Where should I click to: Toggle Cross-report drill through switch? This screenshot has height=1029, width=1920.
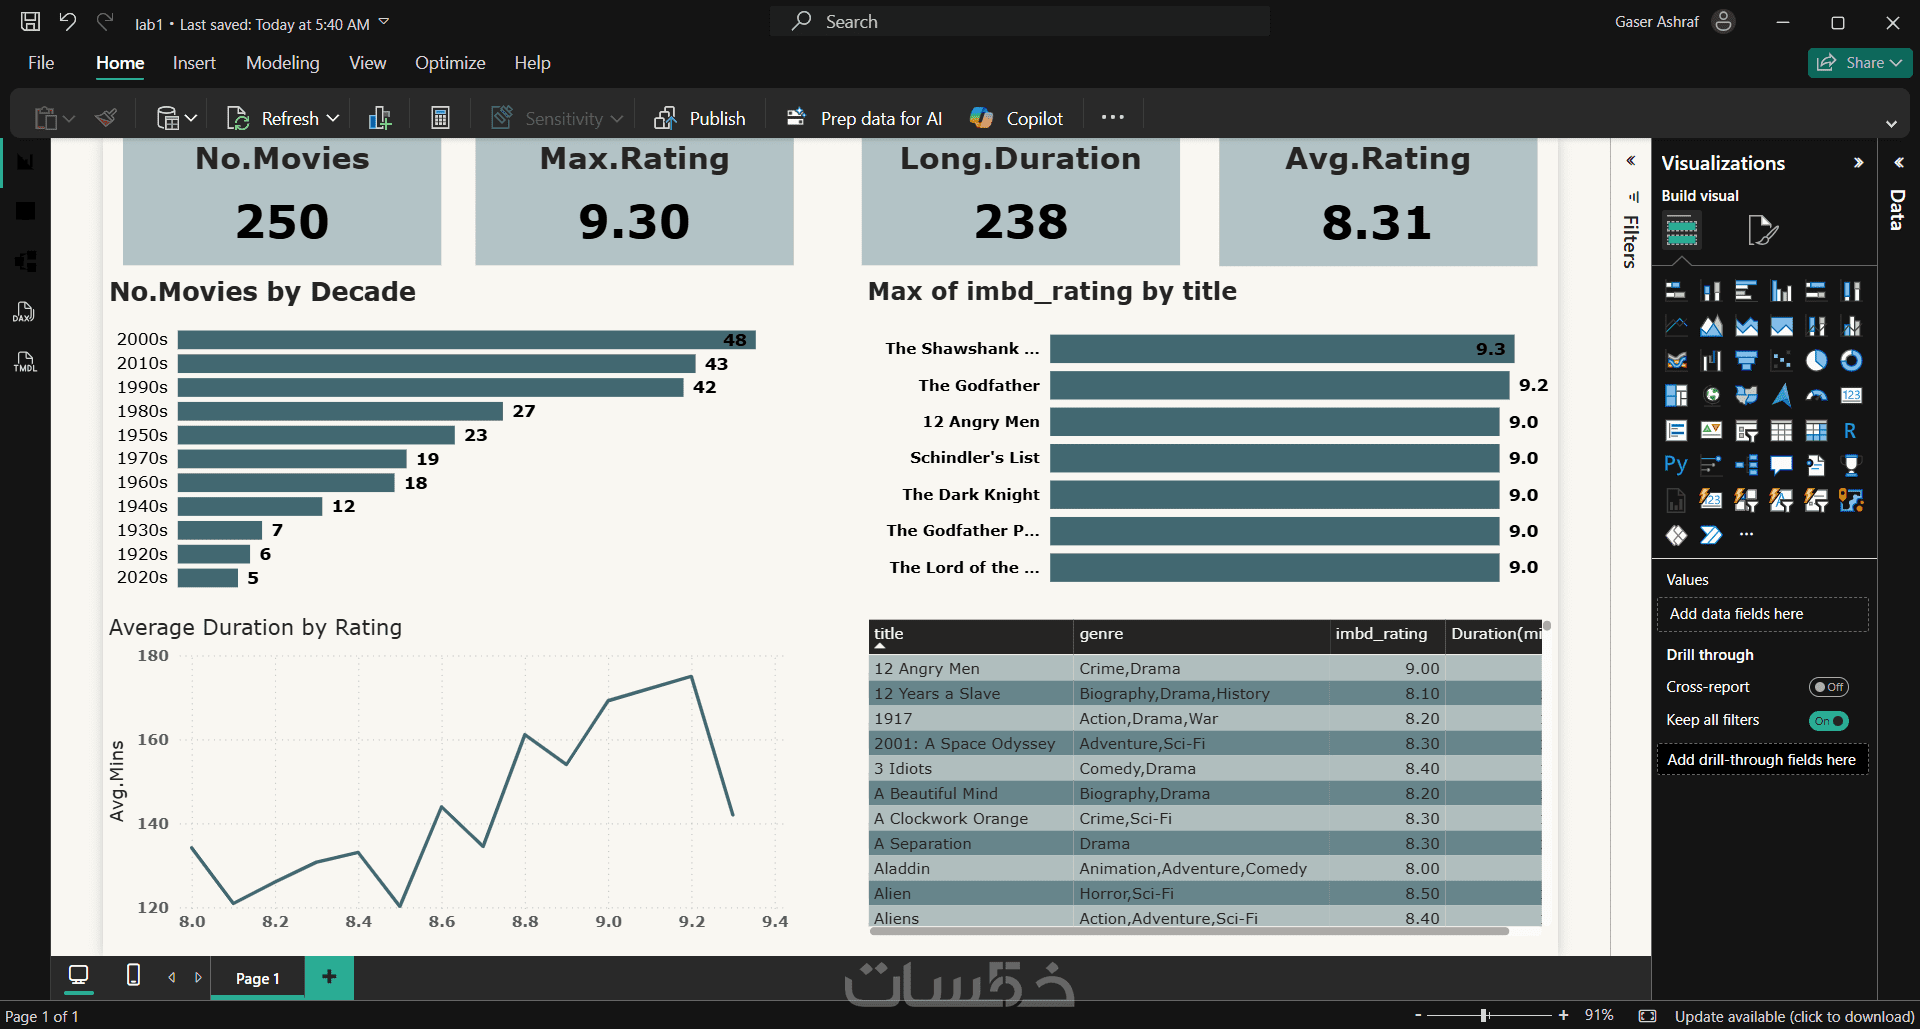pyautogui.click(x=1828, y=687)
